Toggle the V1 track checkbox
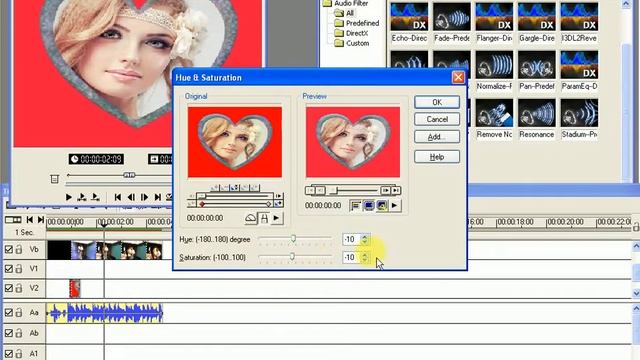640x360 pixels. click(9, 269)
